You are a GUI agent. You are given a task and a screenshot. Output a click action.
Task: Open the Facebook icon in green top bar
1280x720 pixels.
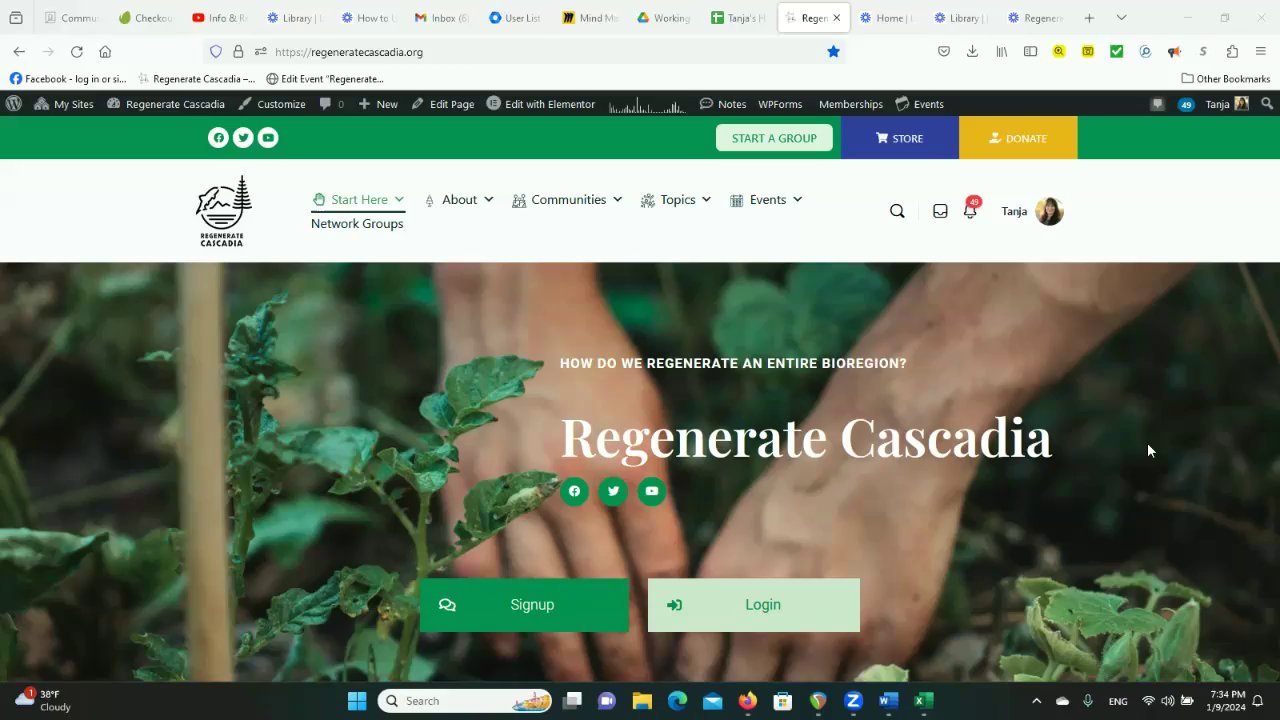tap(218, 138)
